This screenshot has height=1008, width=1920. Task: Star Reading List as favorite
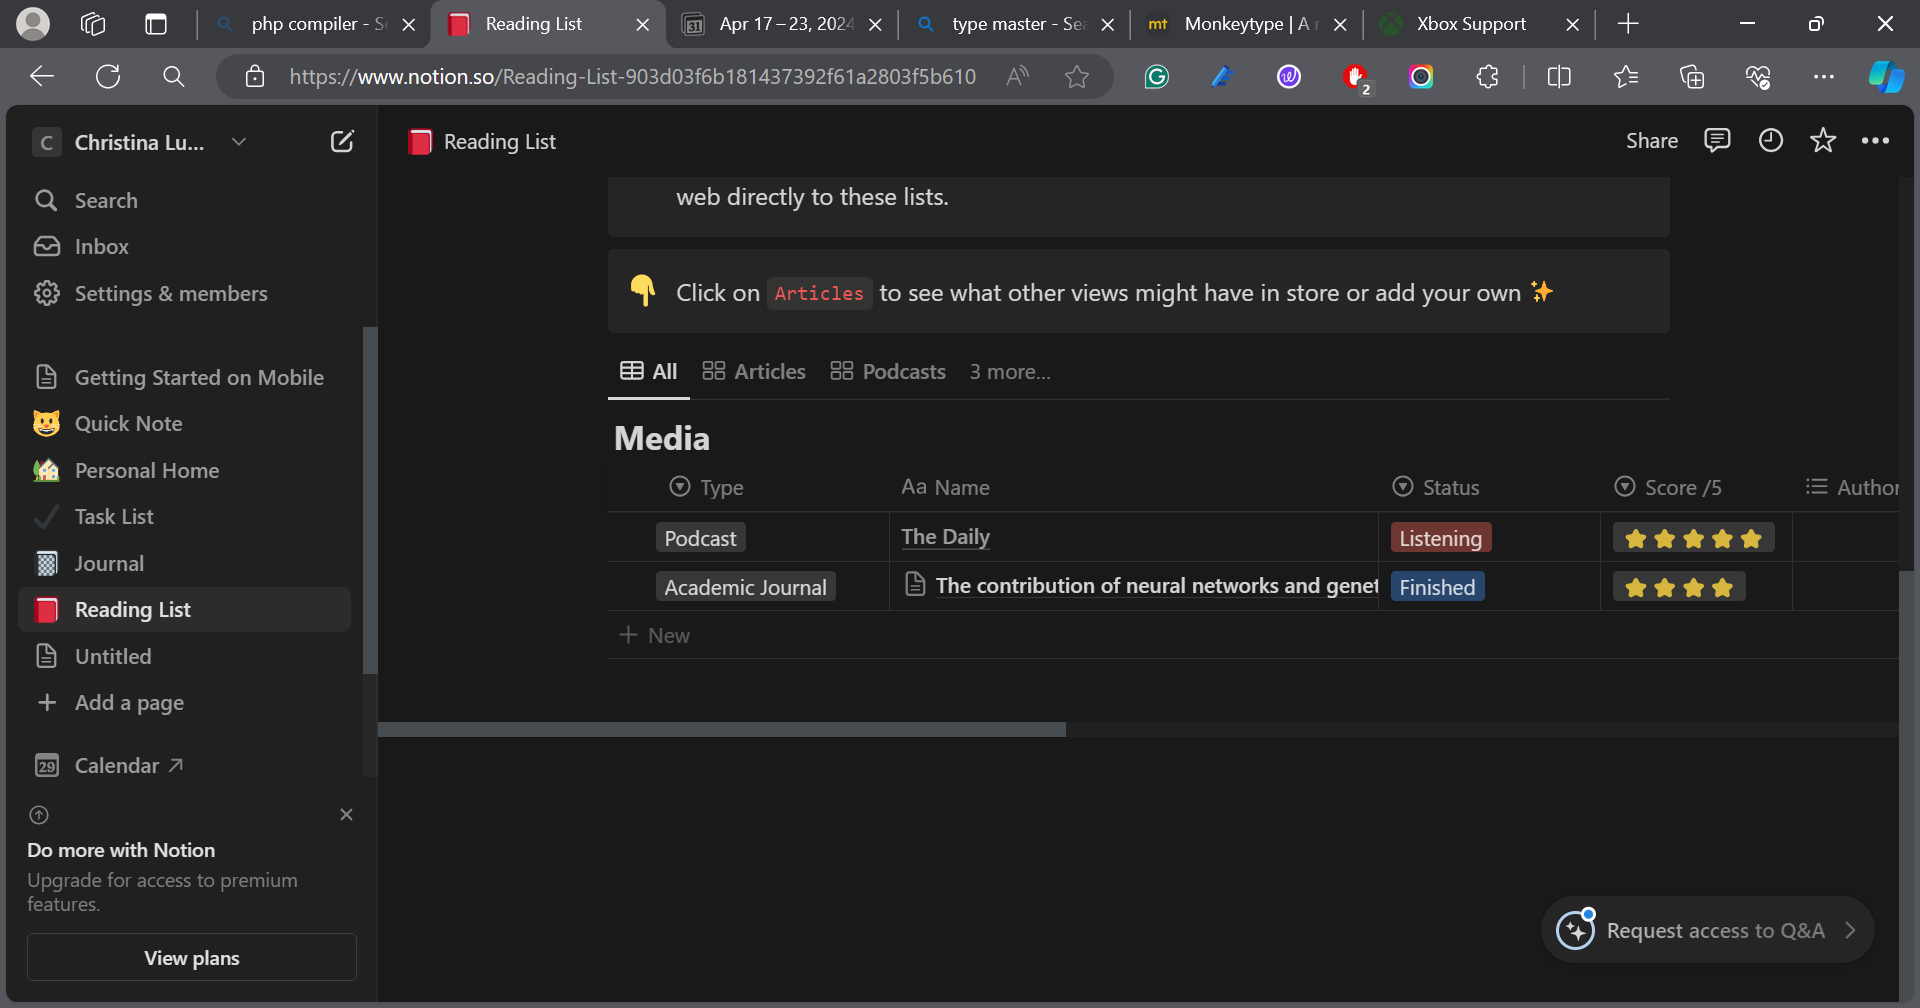pos(1823,141)
